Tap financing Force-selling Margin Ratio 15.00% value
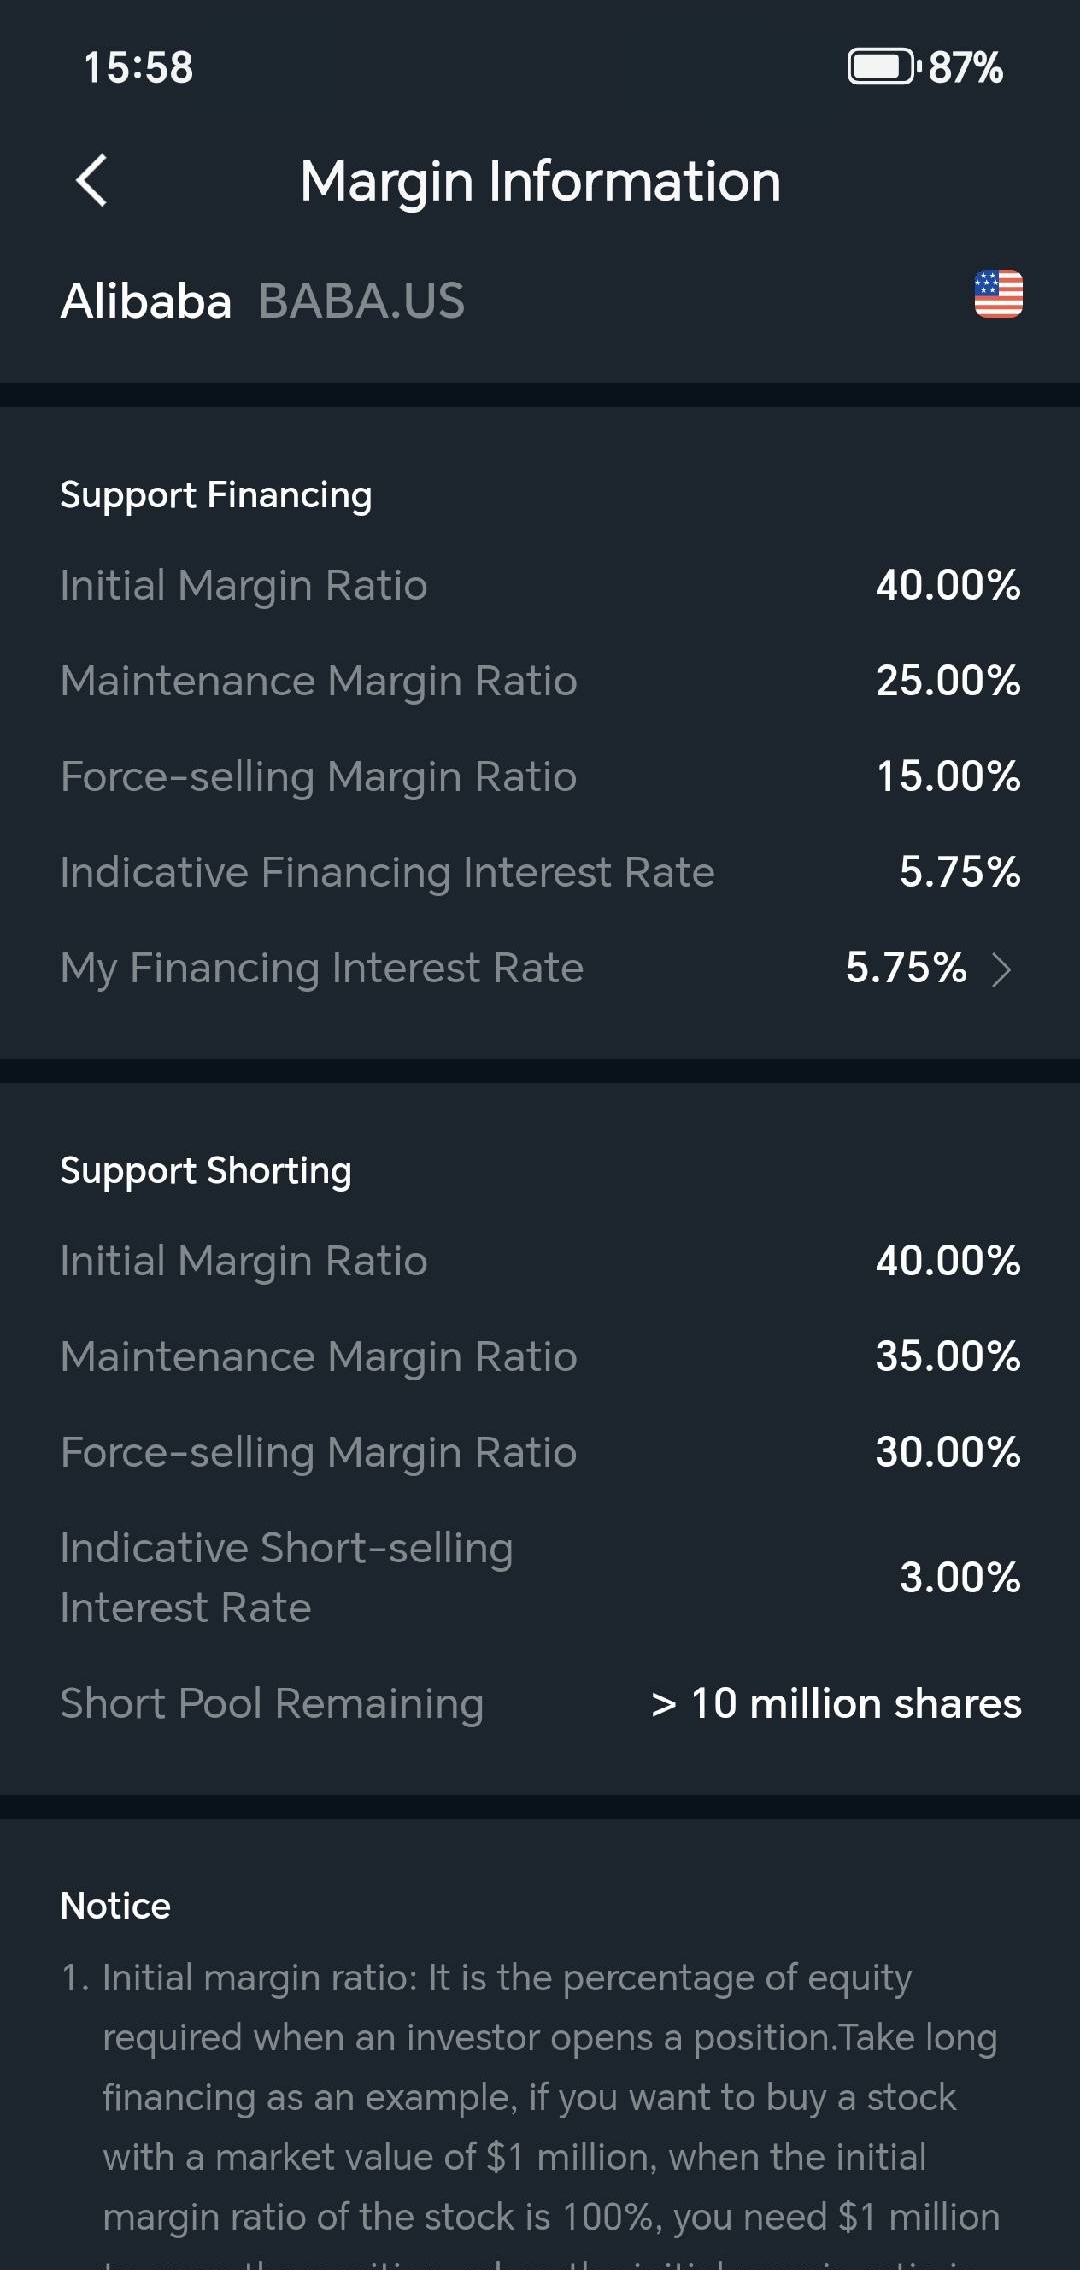This screenshot has width=1080, height=2270. point(948,776)
